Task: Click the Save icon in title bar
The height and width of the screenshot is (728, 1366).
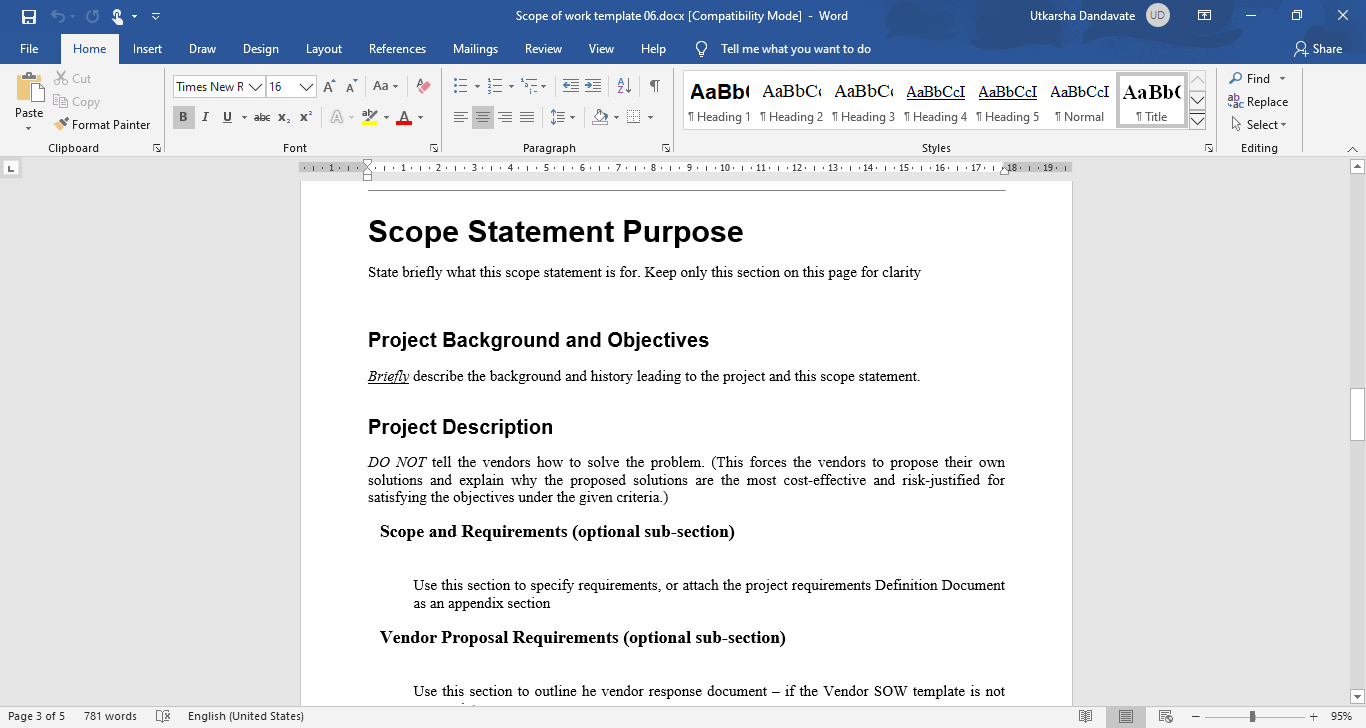Action: coord(29,16)
